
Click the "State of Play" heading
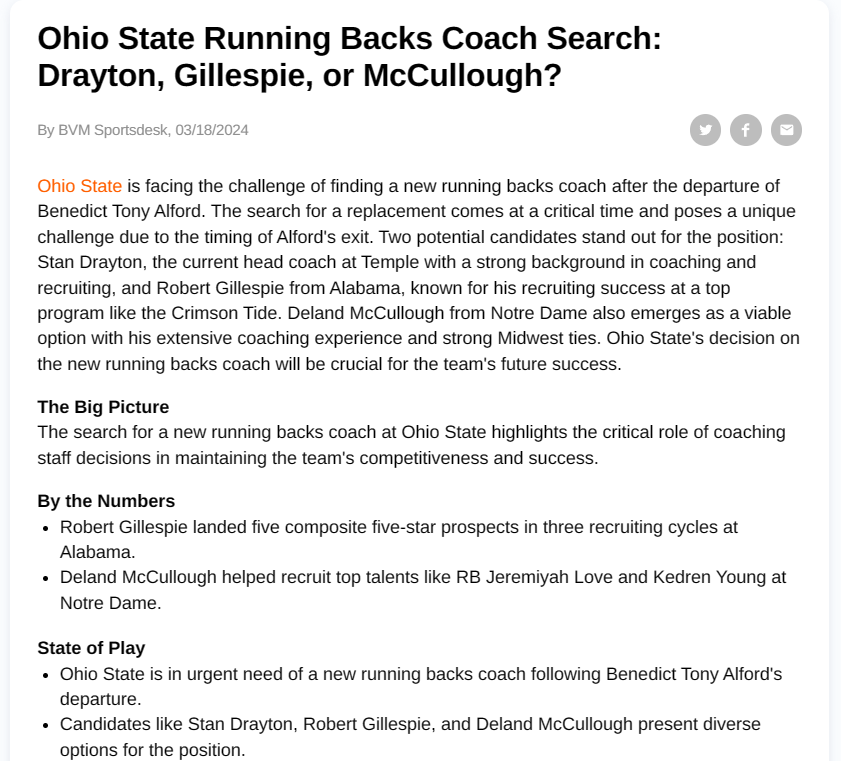pyautogui.click(x=91, y=648)
